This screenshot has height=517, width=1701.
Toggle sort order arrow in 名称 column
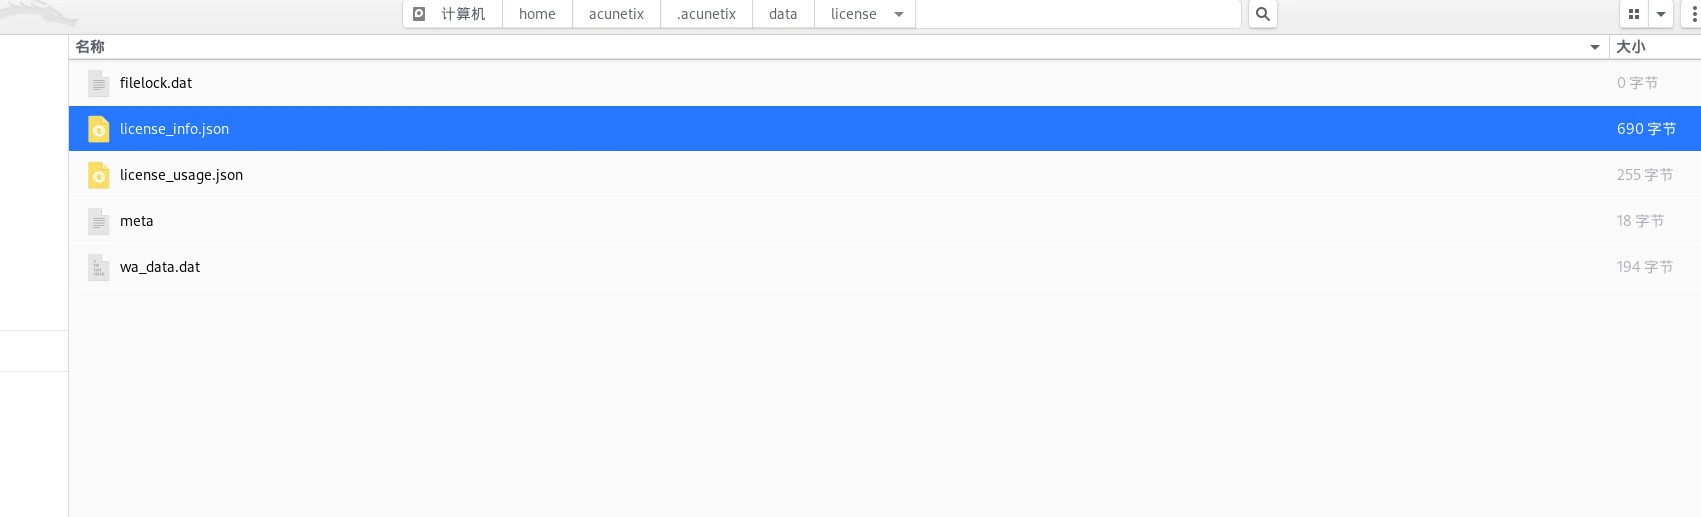click(1595, 47)
